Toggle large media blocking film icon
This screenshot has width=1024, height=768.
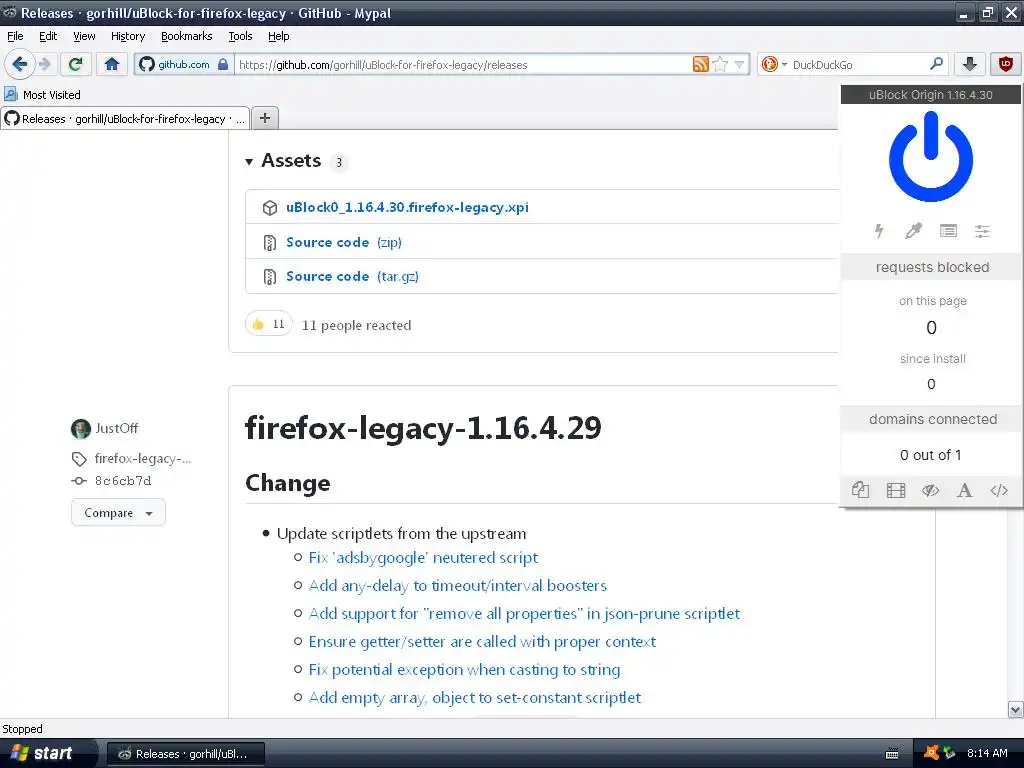tap(896, 490)
